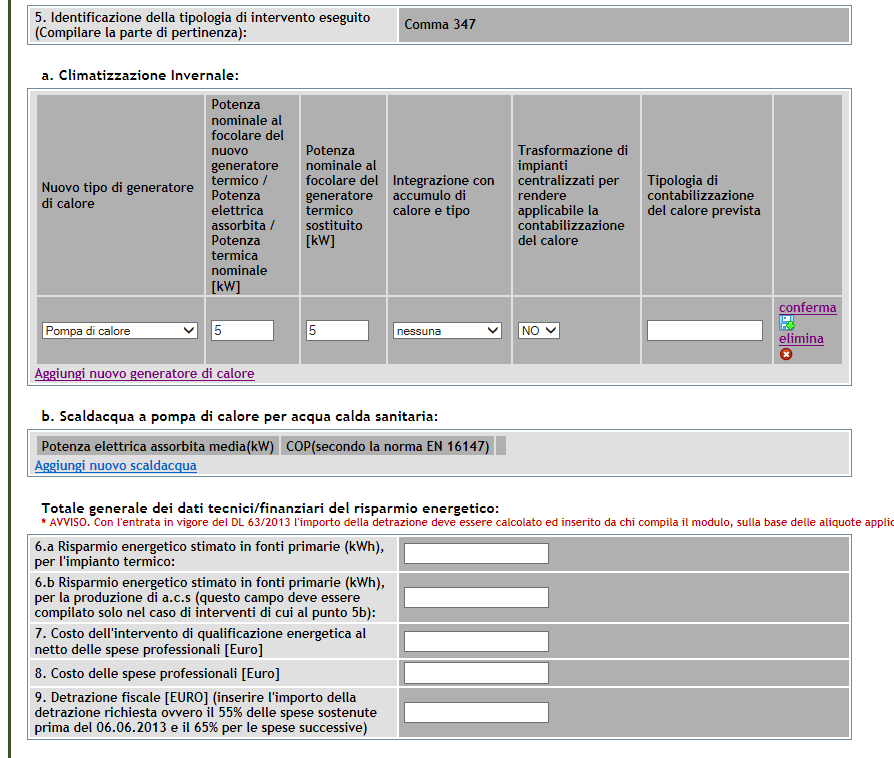Focus the 6.a energy savings input
894x758 pixels.
click(x=476, y=554)
